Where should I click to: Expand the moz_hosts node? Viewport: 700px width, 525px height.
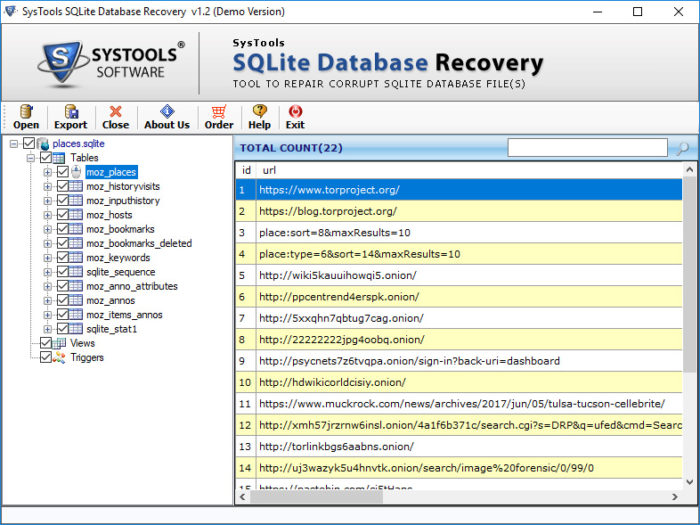[x=47, y=215]
